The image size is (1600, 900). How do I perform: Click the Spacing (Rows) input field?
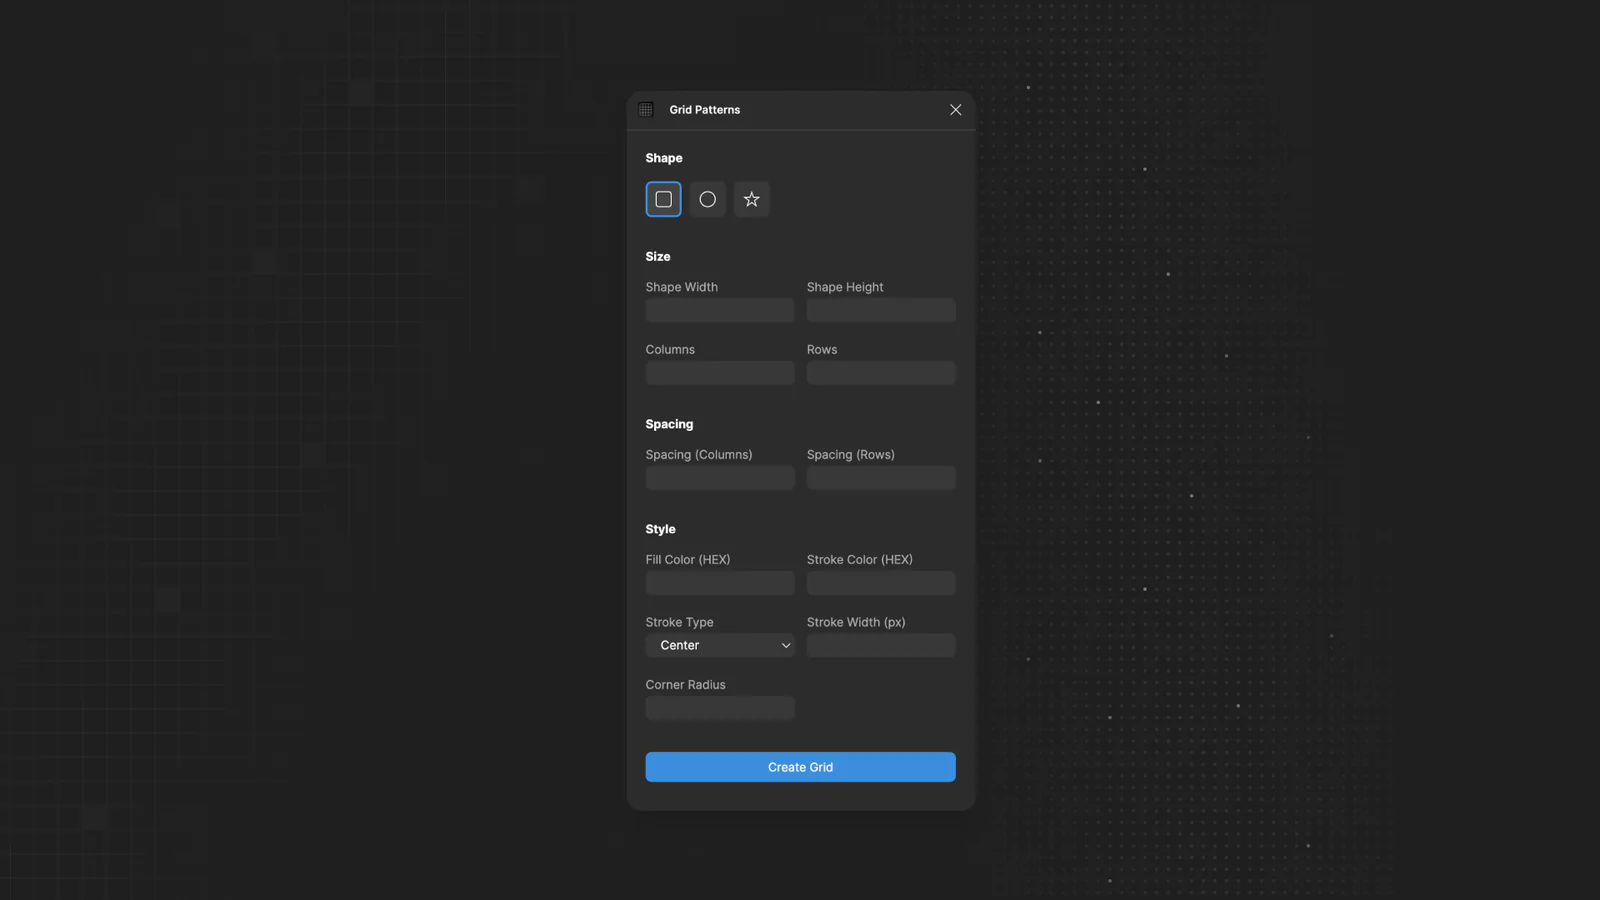click(x=881, y=478)
